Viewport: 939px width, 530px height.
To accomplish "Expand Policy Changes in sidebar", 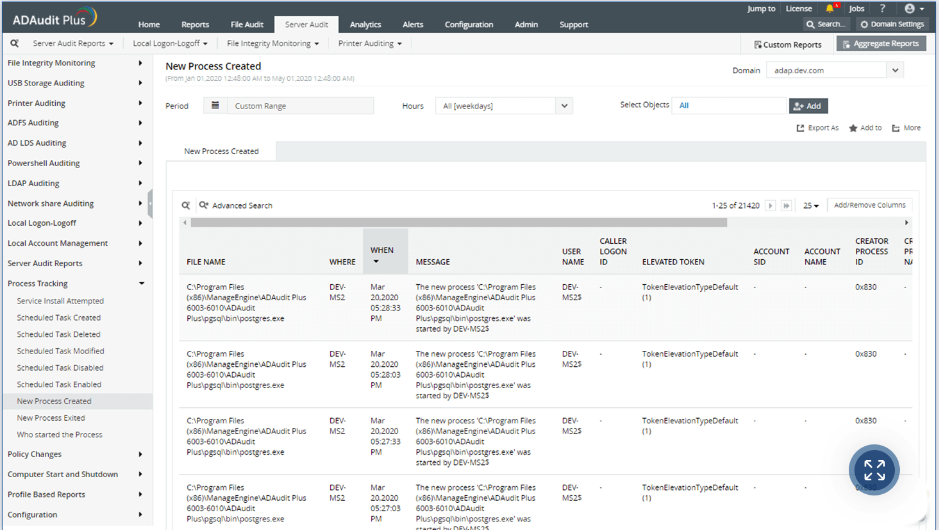I will pyautogui.click(x=75, y=454).
